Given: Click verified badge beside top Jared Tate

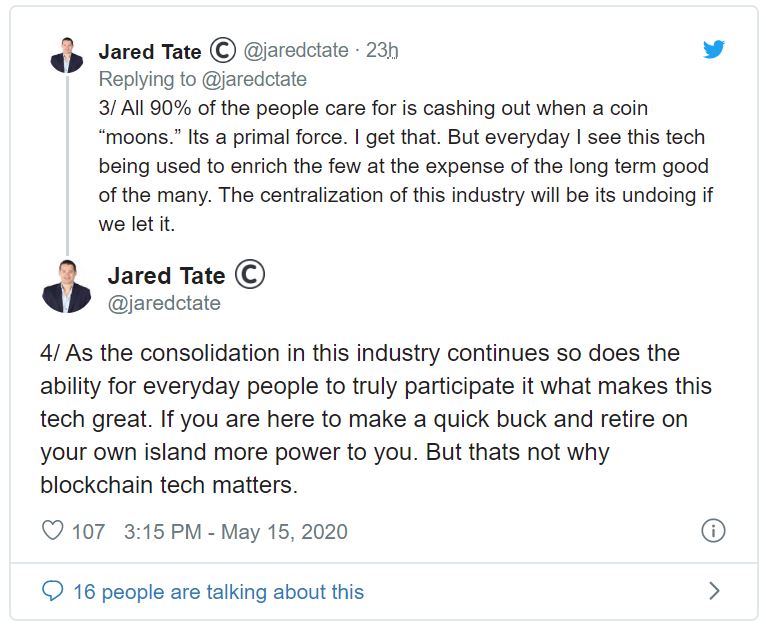Looking at the screenshot, I should coord(223,50).
